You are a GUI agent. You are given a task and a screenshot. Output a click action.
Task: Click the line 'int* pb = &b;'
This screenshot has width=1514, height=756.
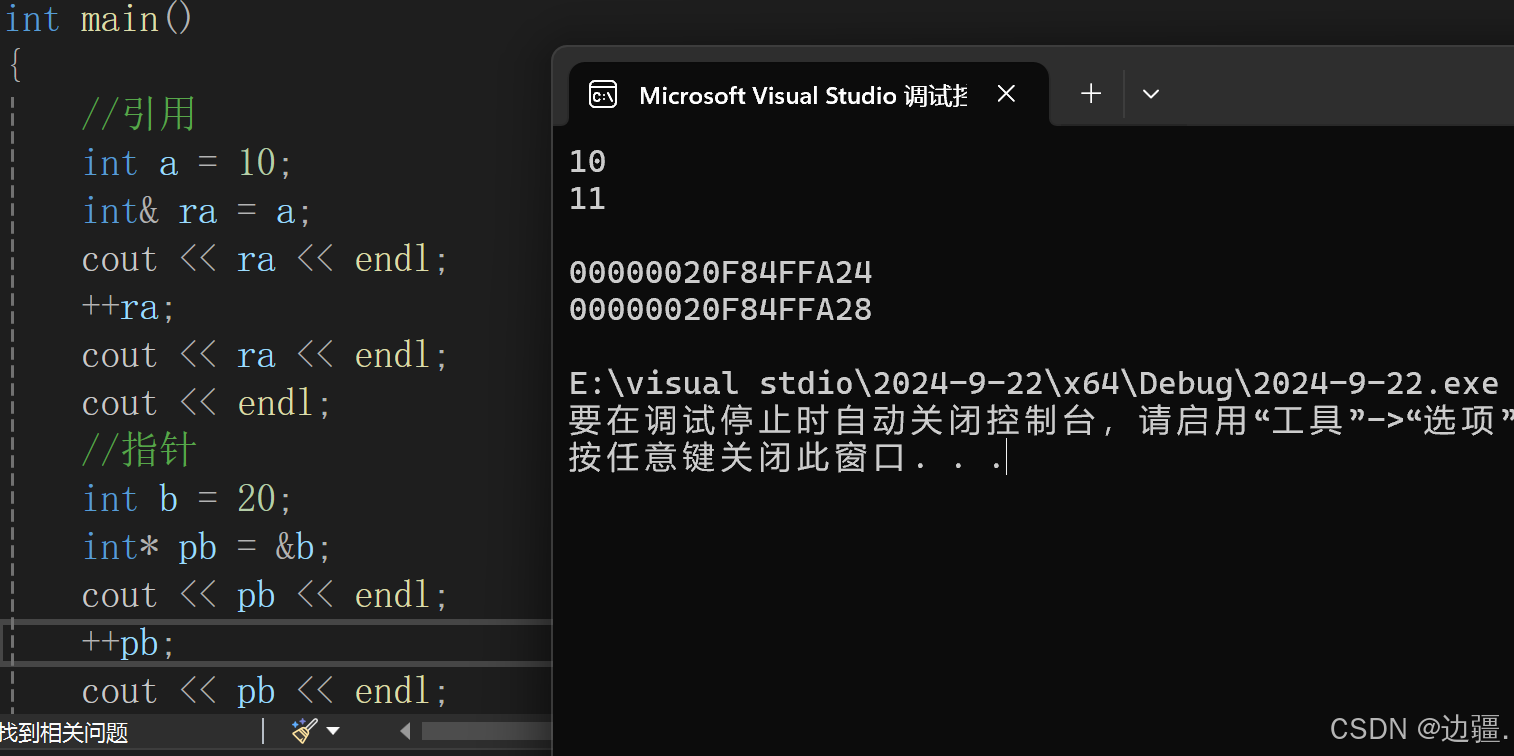click(206, 547)
